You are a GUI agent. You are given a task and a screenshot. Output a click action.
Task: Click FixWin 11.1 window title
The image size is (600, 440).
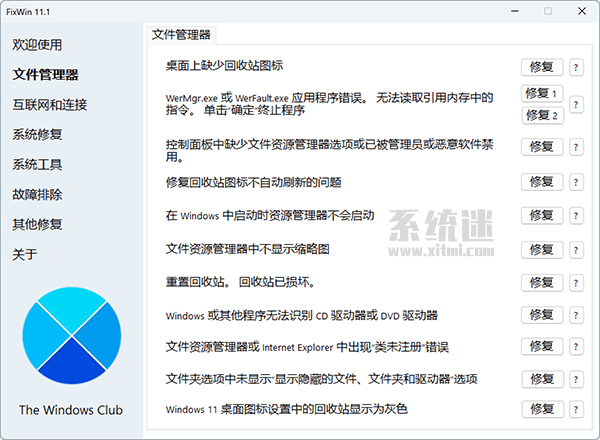28,12
